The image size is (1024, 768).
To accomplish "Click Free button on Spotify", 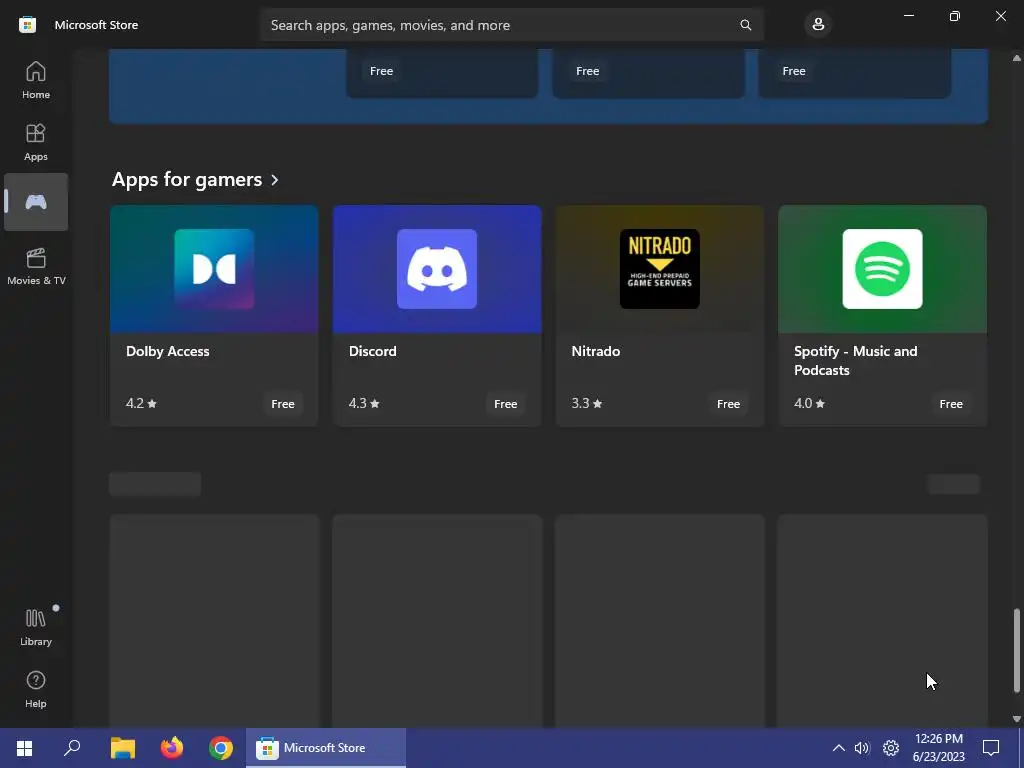I will (951, 404).
